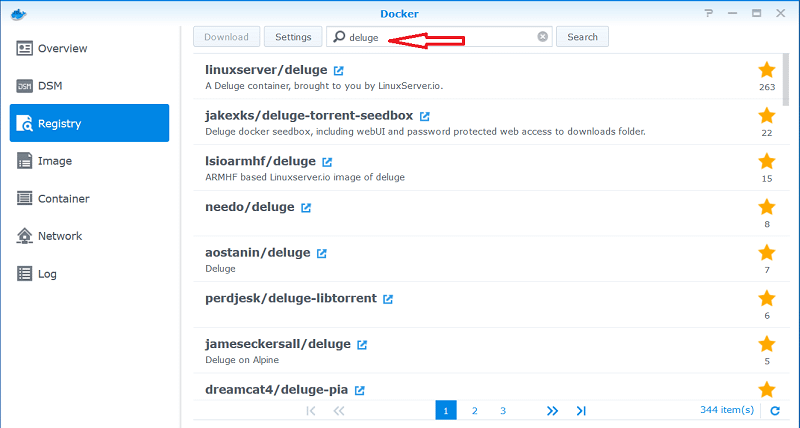Click the Docker whale logo
Screen dimensions: 800x428
click(x=18, y=14)
